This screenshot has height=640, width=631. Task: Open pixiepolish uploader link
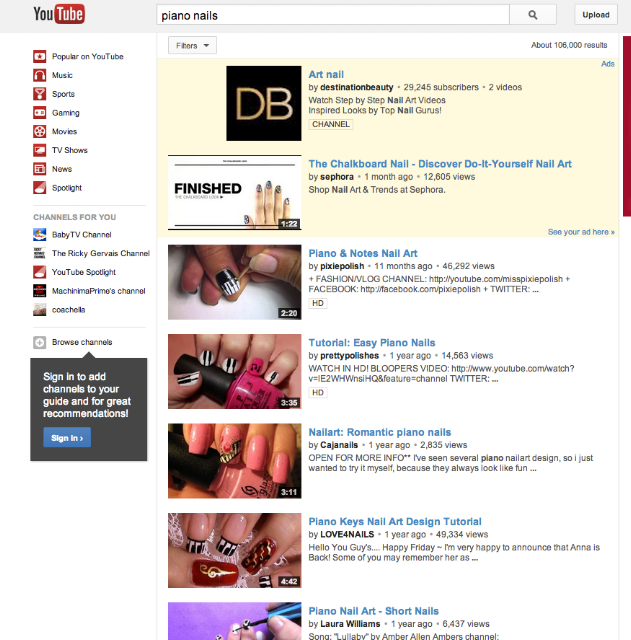[x=342, y=266]
